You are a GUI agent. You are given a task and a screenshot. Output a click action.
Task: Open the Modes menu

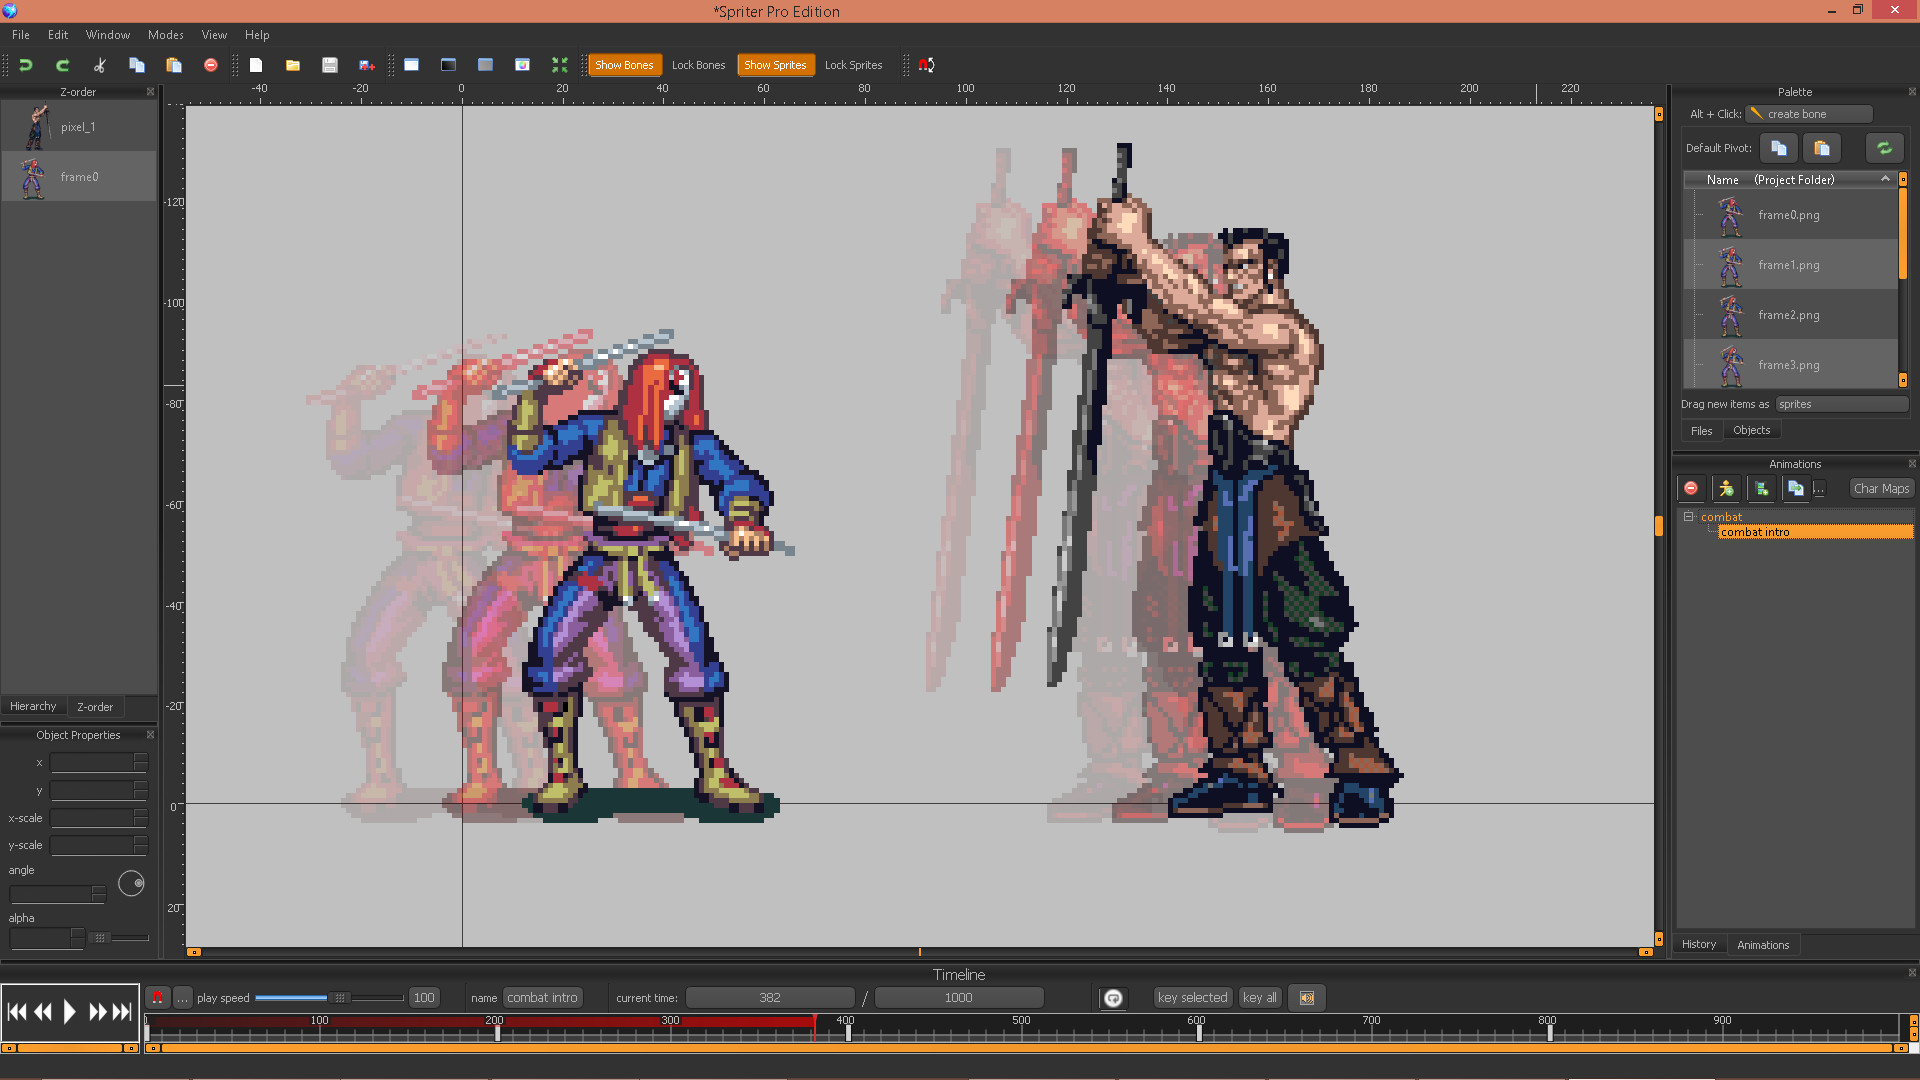click(x=165, y=35)
